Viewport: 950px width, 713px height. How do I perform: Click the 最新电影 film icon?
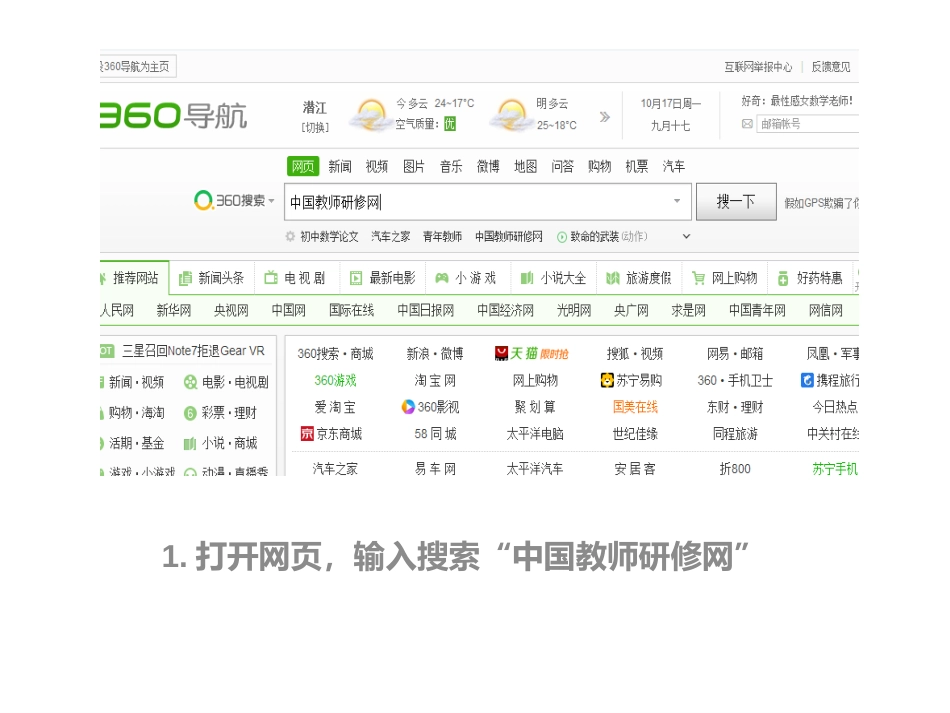click(356, 278)
